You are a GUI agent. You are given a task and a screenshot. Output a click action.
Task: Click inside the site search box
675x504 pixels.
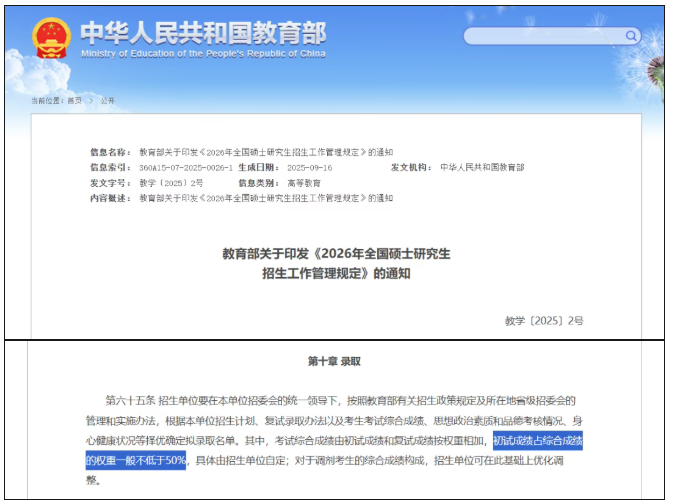[545, 36]
